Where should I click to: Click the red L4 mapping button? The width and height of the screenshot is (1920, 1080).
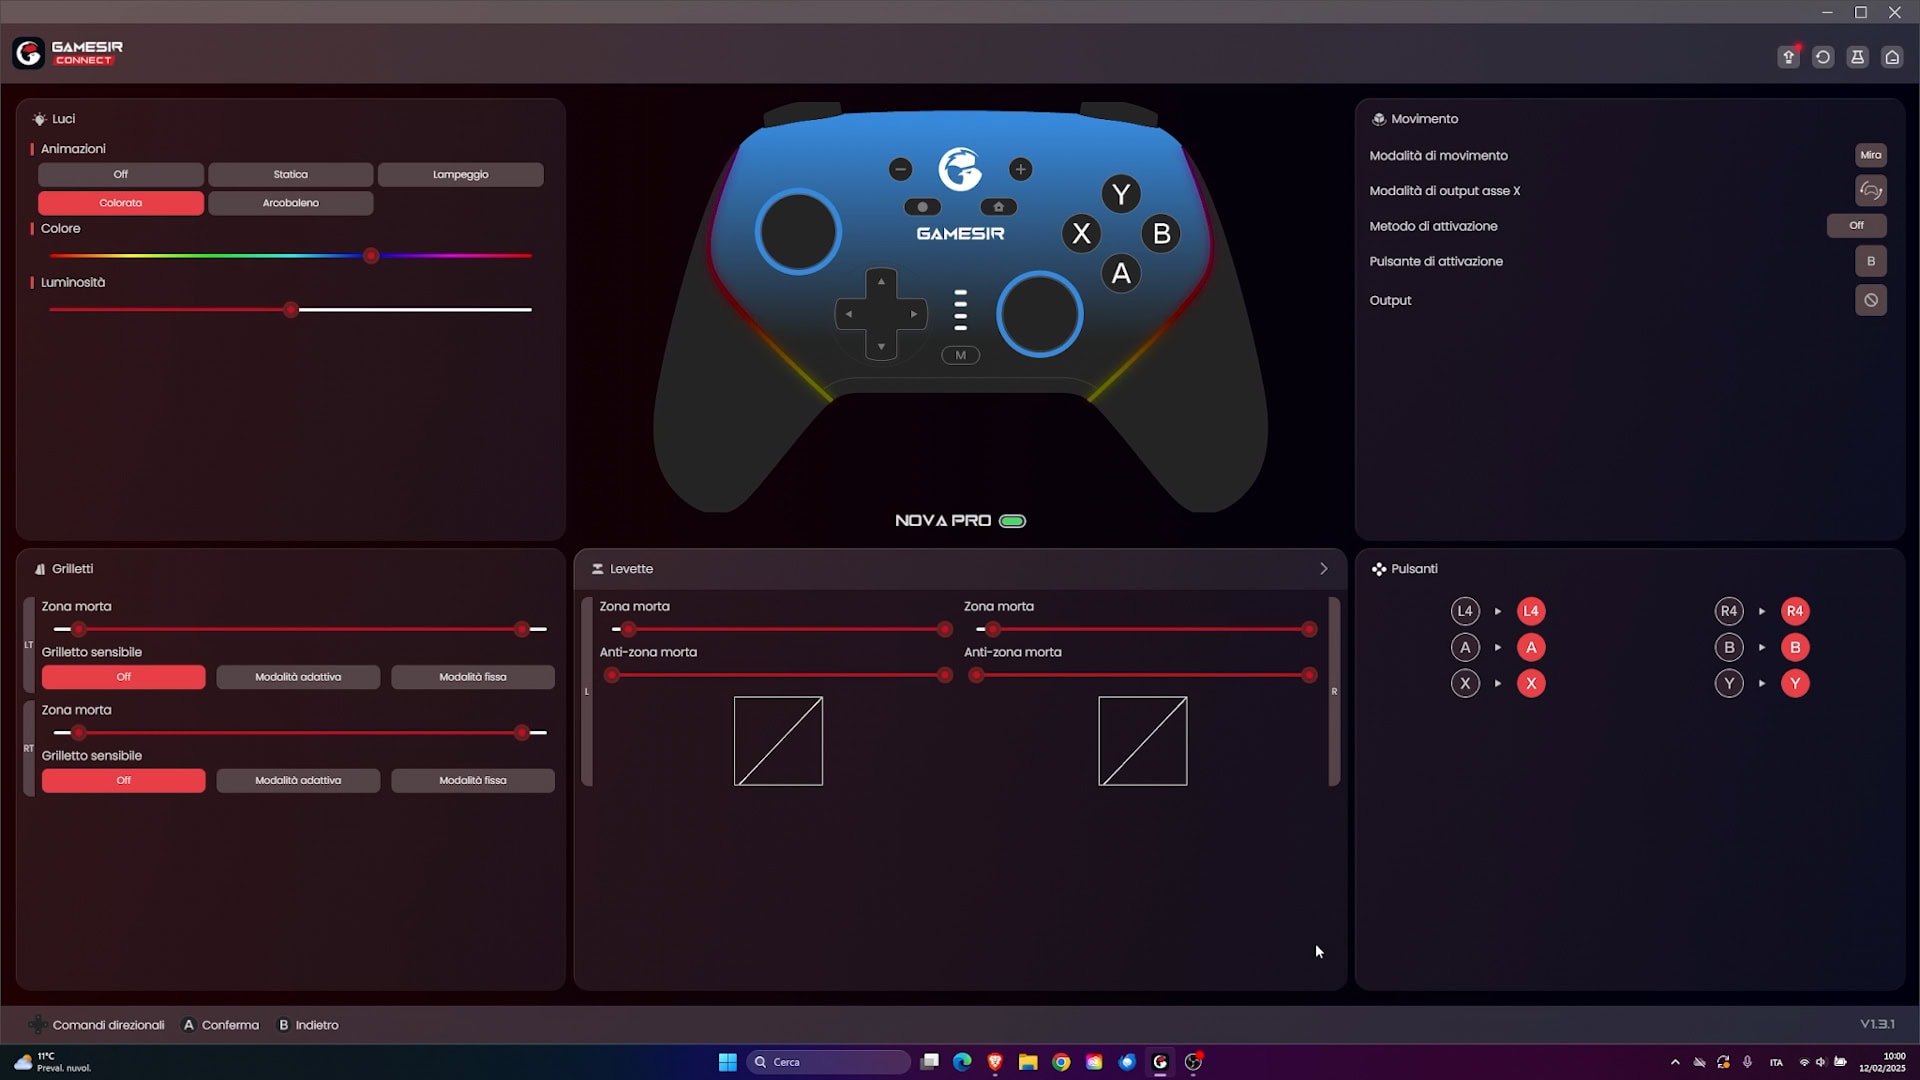[1530, 611]
